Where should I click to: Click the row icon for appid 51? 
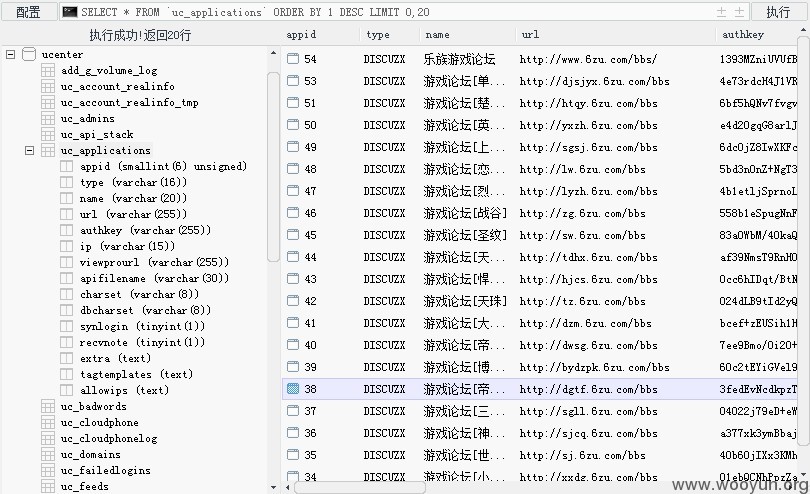[293, 102]
